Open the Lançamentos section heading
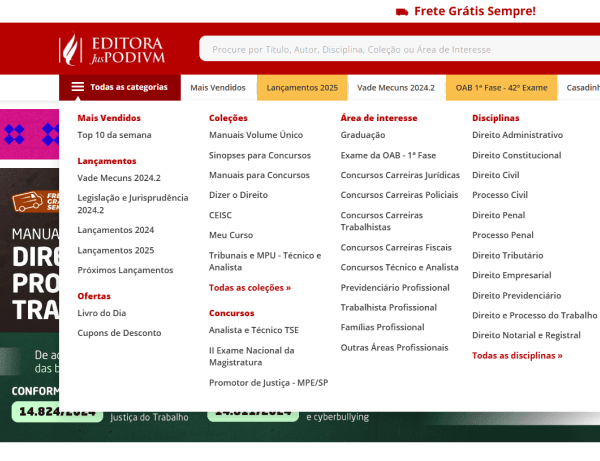The width and height of the screenshot is (600, 461). (x=107, y=161)
